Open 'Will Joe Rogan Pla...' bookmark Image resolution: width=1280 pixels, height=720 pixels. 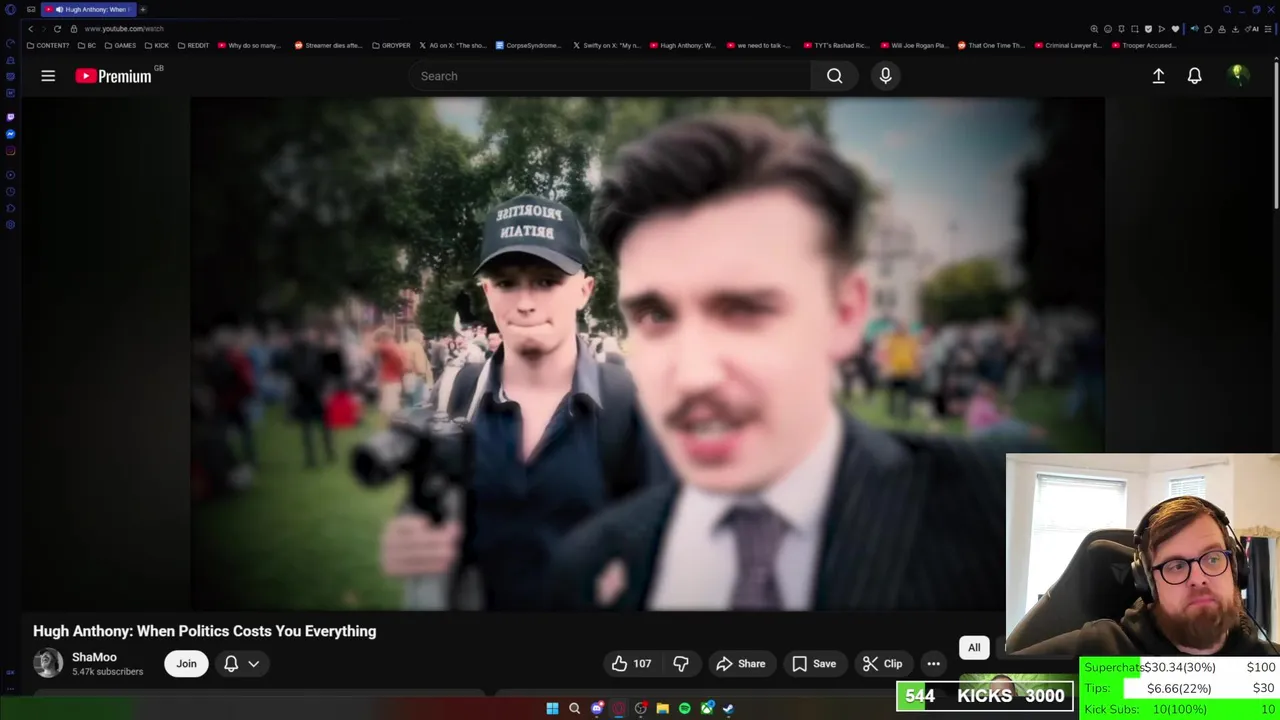(x=914, y=45)
